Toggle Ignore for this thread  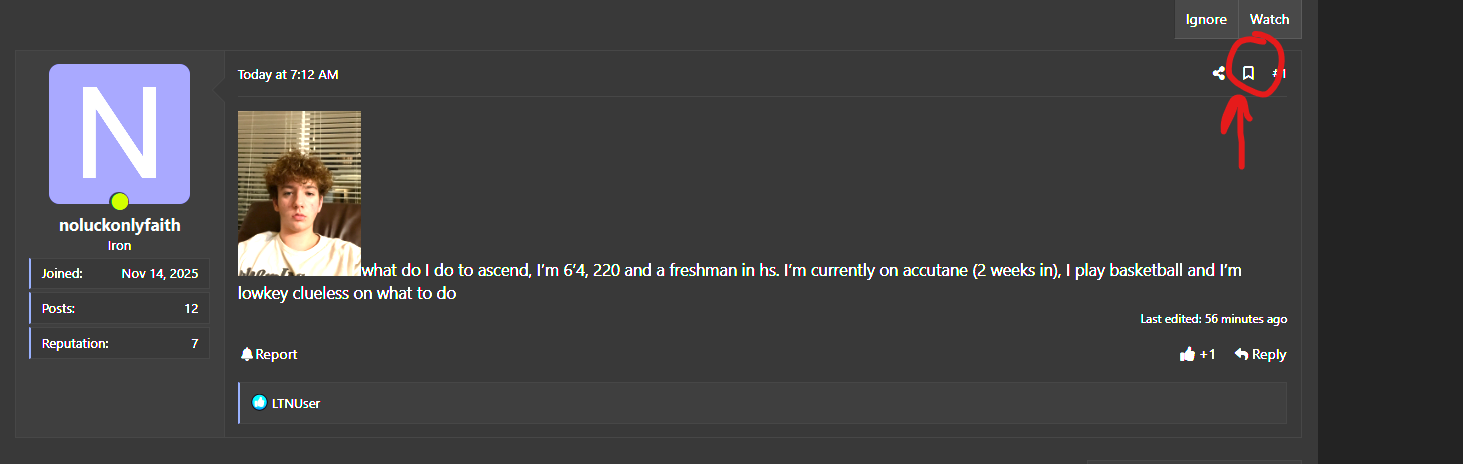point(1206,19)
